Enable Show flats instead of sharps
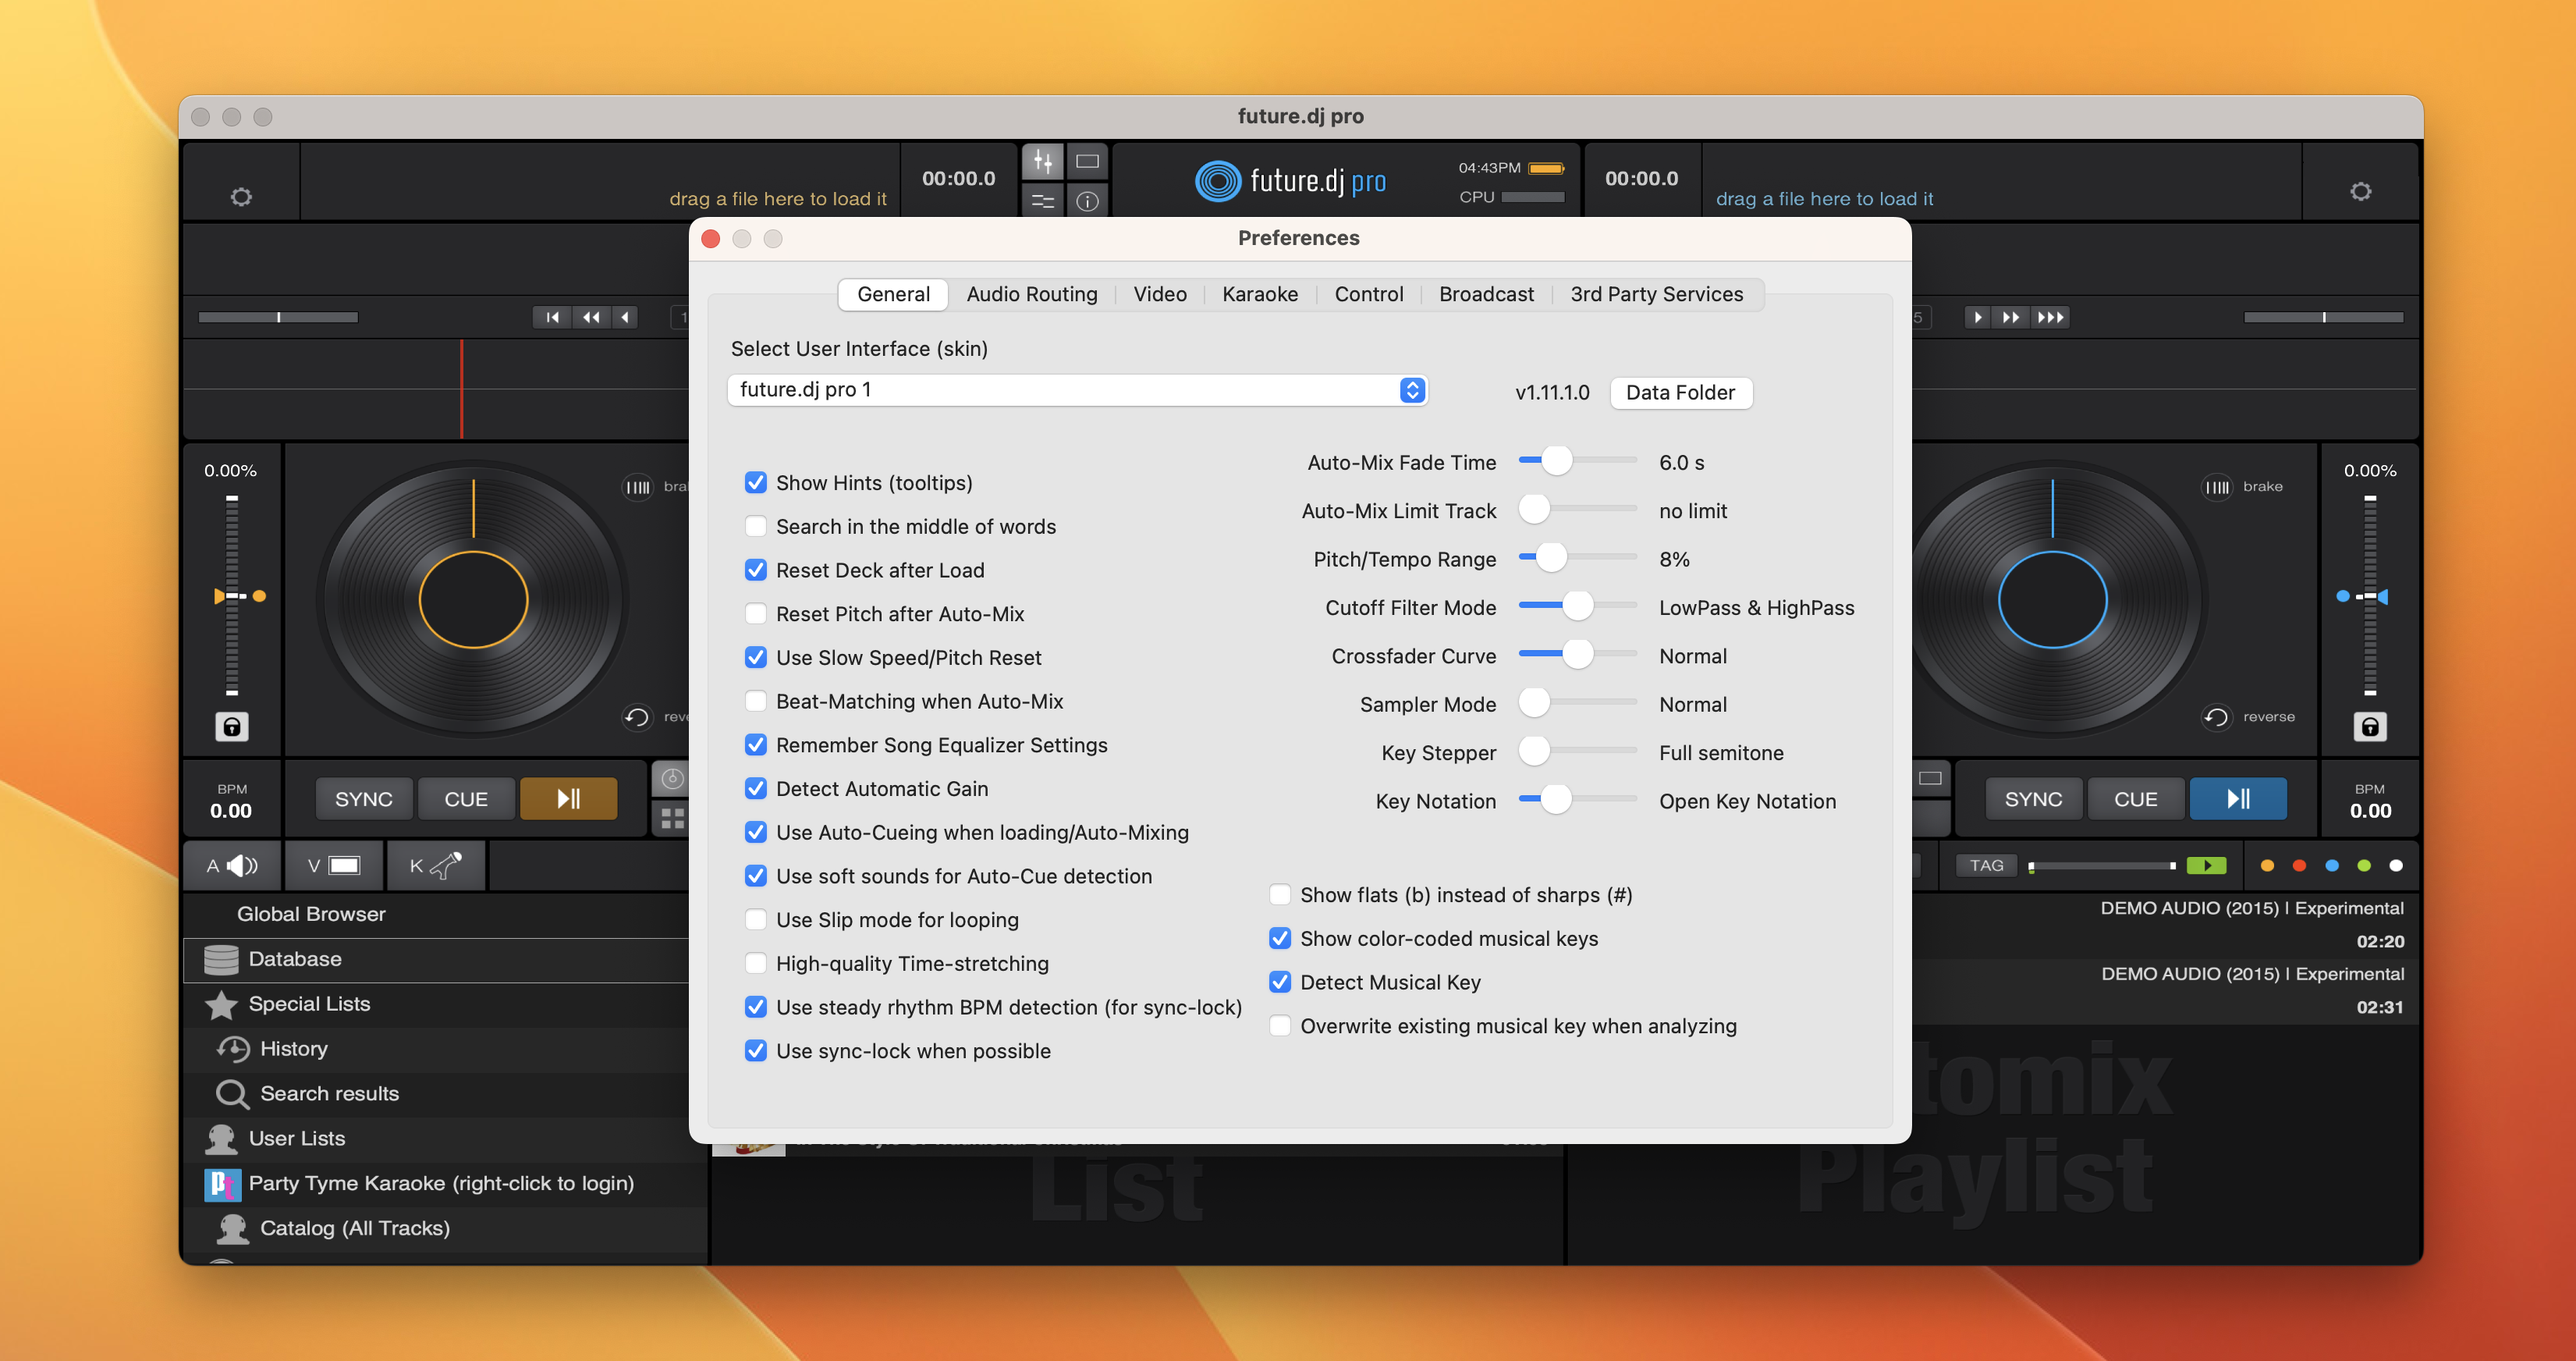 tap(1280, 895)
